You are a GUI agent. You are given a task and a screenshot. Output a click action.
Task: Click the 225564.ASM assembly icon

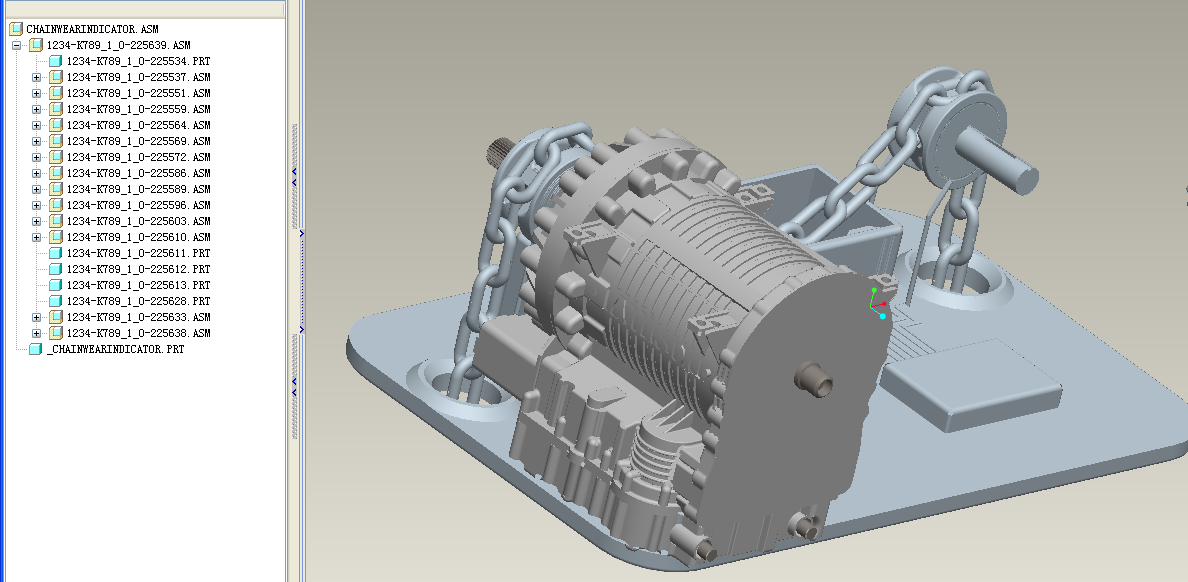coord(55,125)
